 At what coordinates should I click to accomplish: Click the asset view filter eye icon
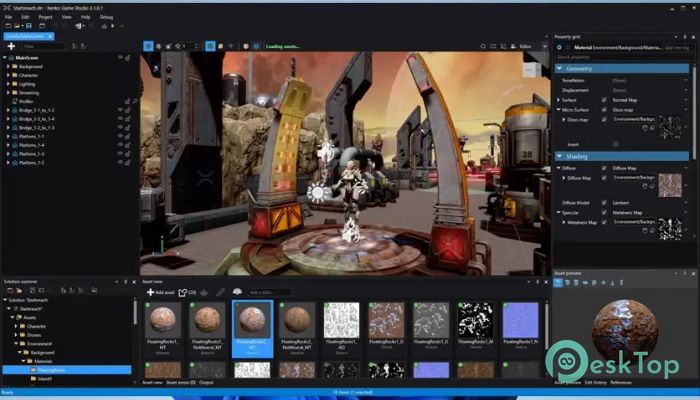[237, 292]
